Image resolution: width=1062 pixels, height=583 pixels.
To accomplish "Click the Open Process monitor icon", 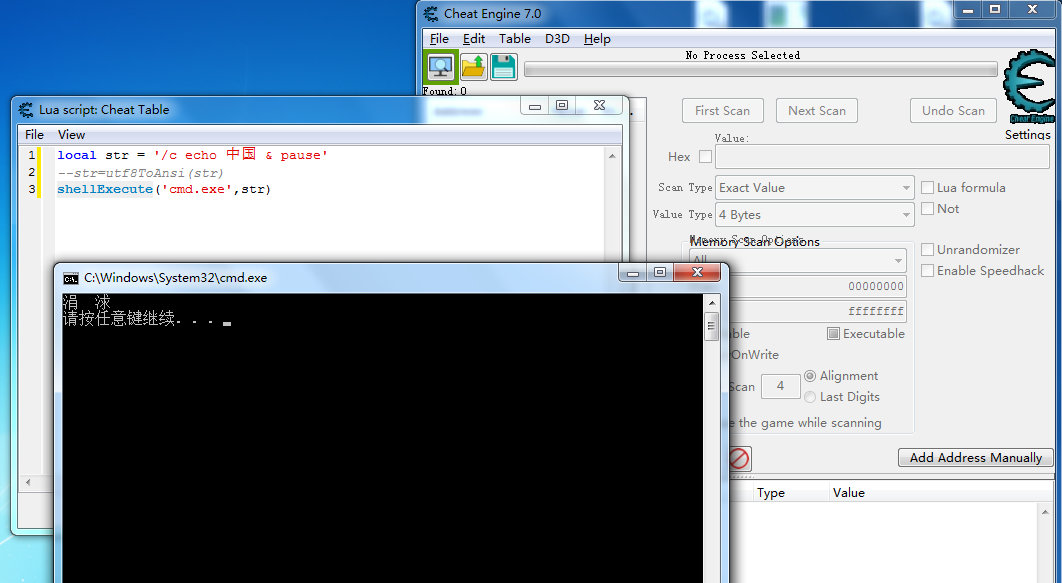I will 439,67.
